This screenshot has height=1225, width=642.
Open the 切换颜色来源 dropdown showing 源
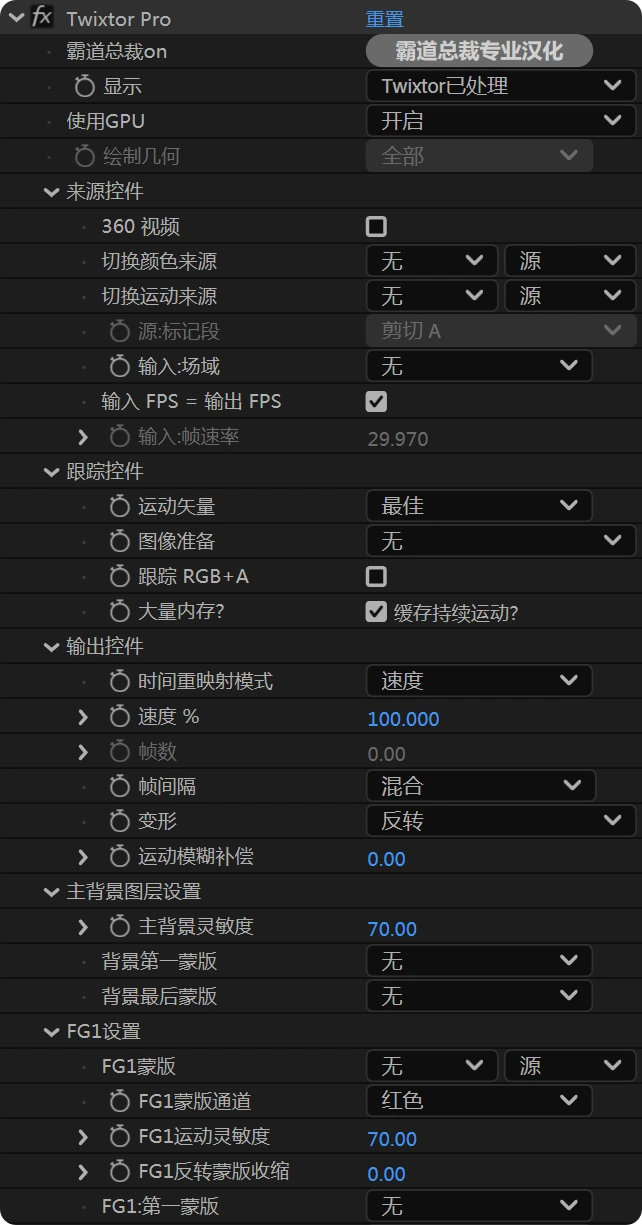tap(570, 262)
